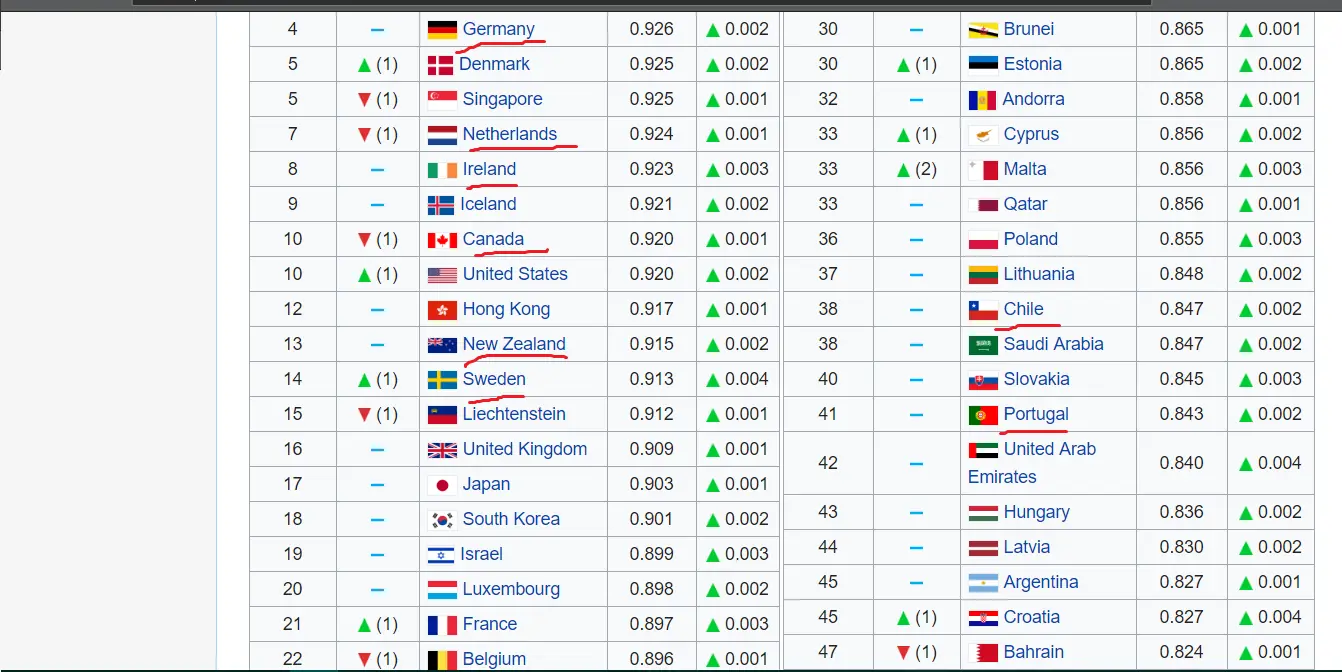Click the Estonia flag icon

pos(983,65)
